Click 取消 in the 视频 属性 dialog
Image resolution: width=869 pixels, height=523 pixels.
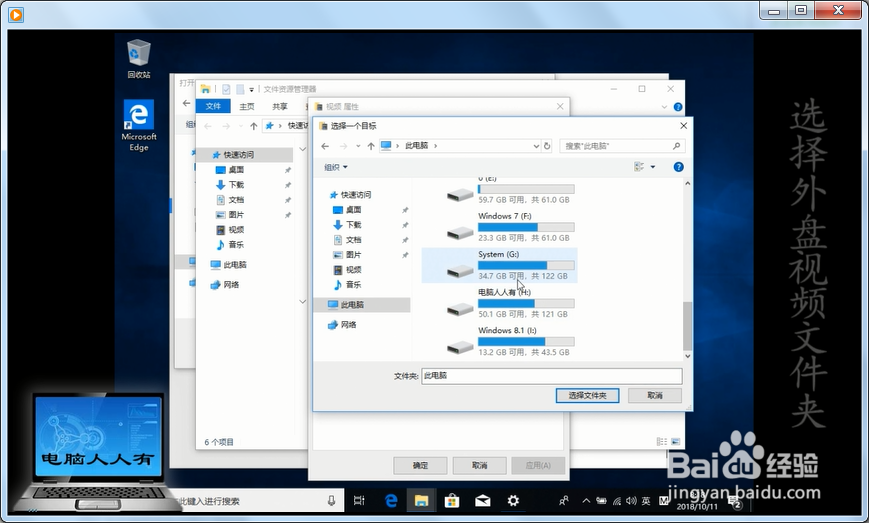click(479, 465)
